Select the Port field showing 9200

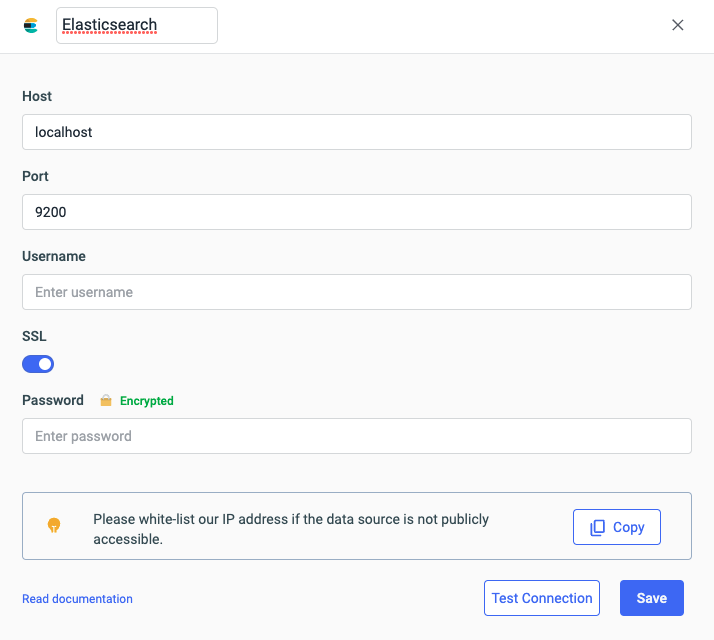coord(357,212)
